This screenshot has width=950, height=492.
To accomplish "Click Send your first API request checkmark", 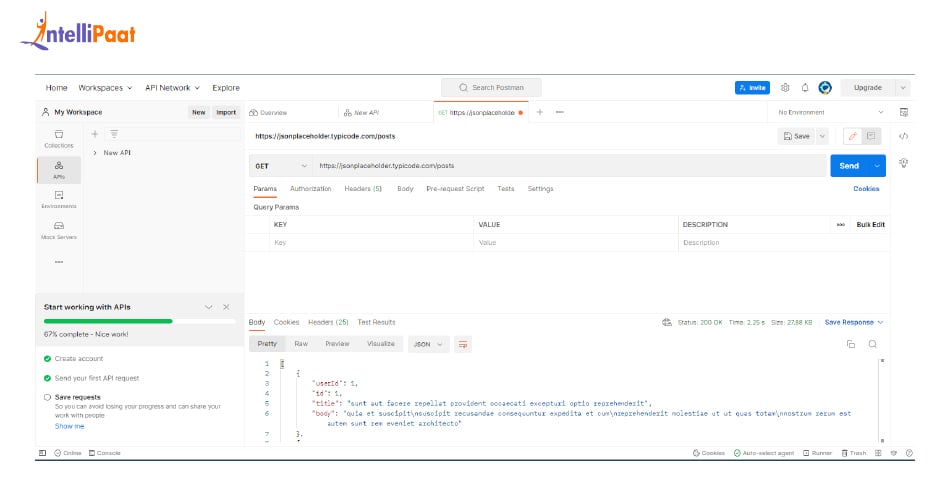I will point(47,378).
